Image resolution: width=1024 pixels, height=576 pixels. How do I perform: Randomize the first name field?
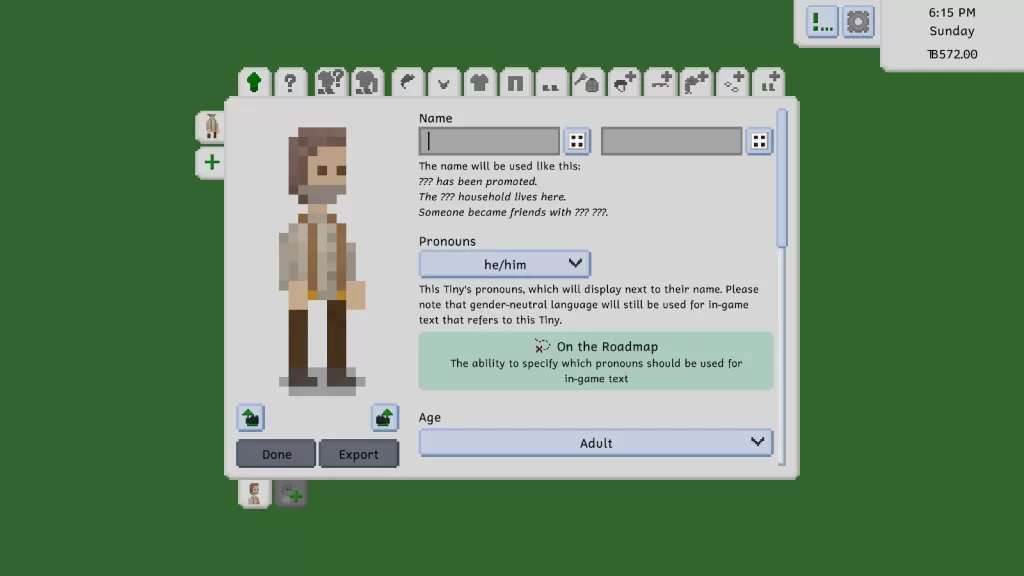point(577,140)
